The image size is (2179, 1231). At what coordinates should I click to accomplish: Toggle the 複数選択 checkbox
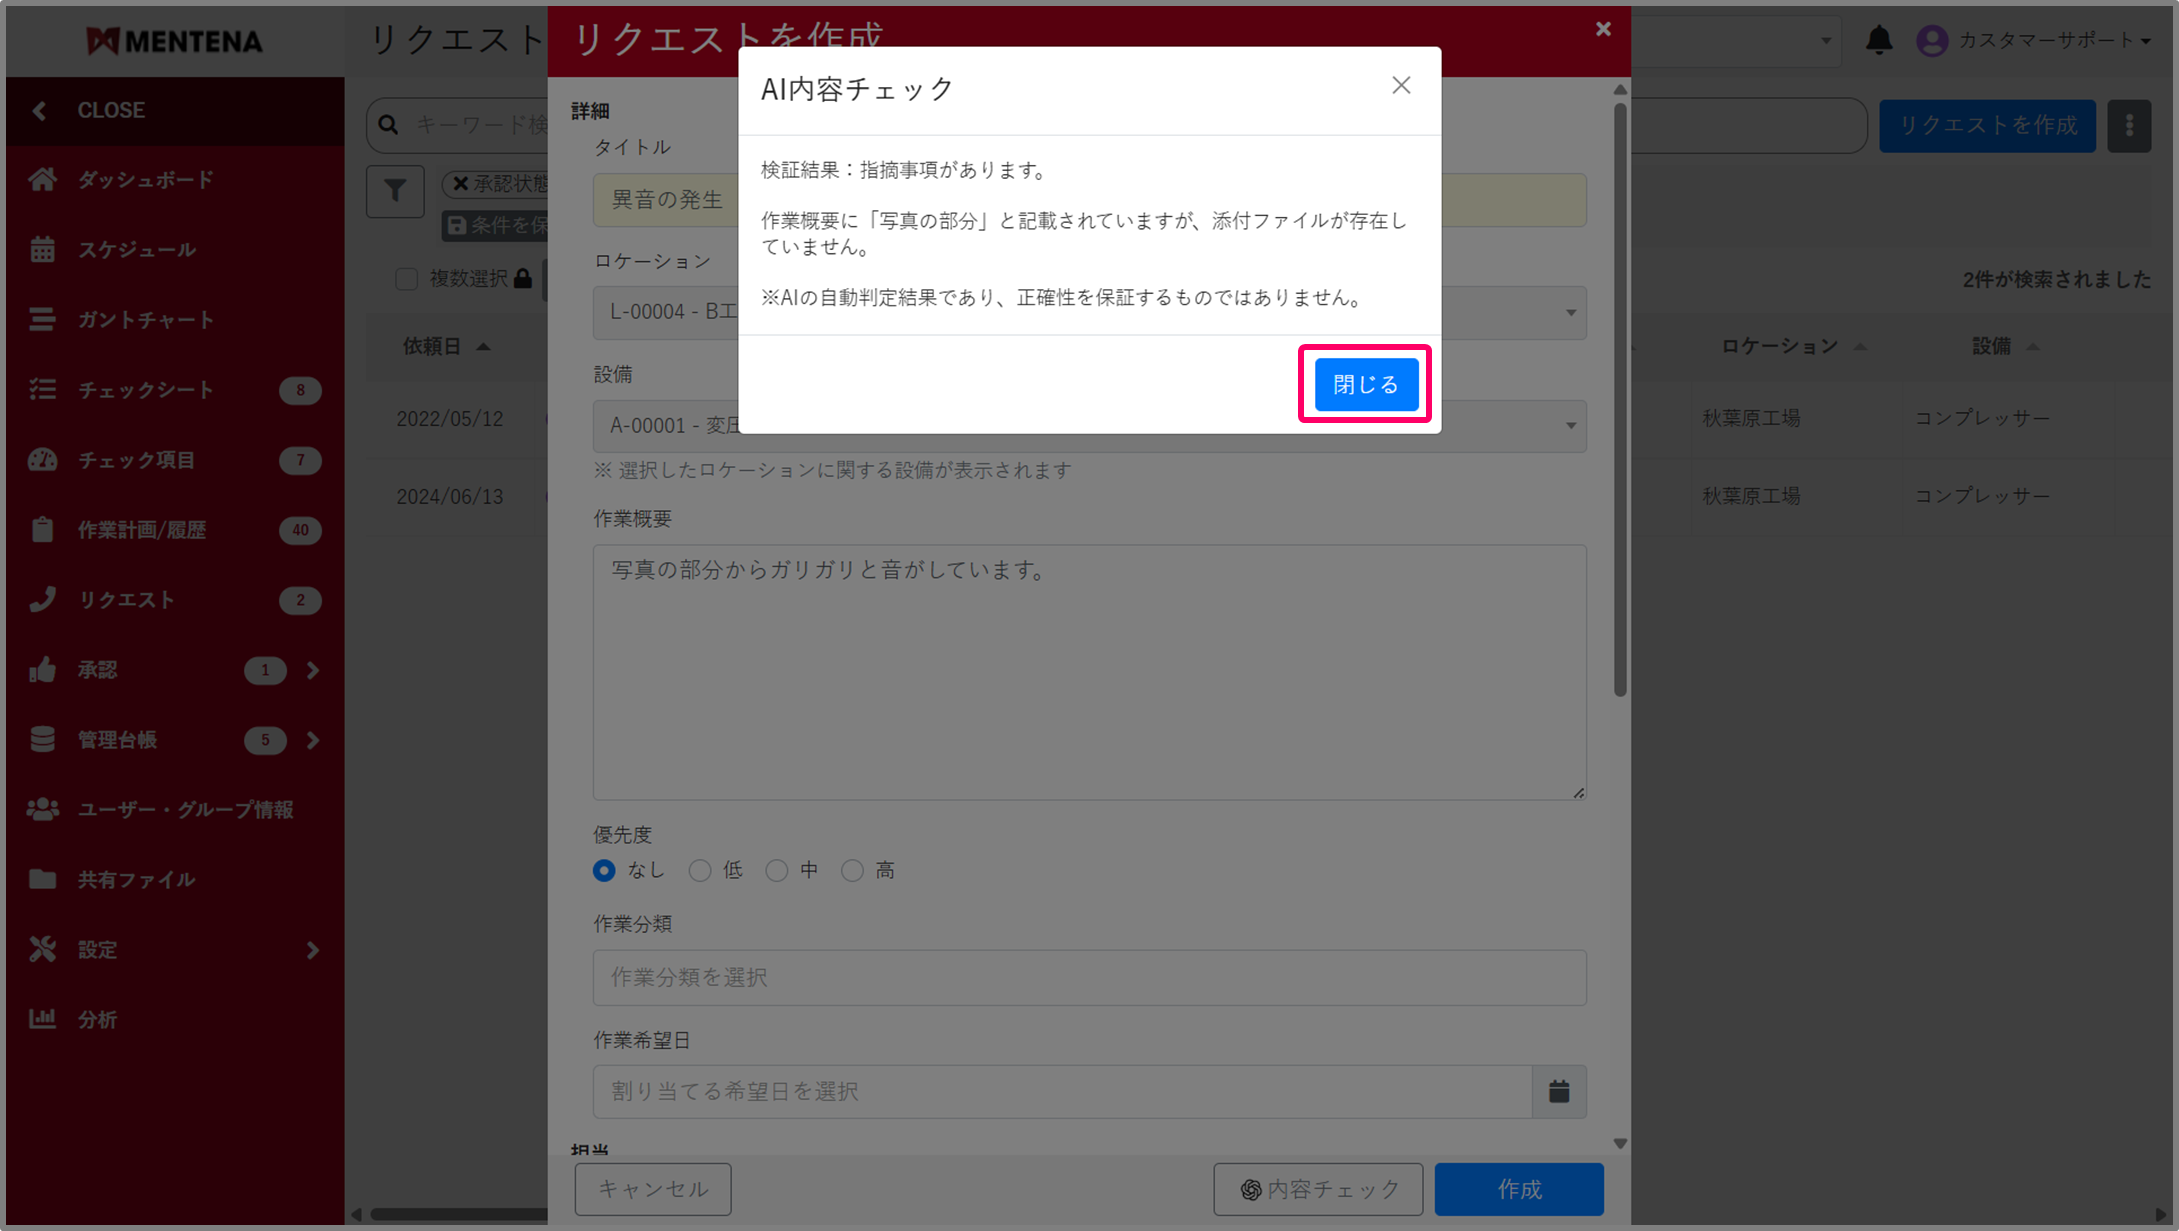click(406, 279)
